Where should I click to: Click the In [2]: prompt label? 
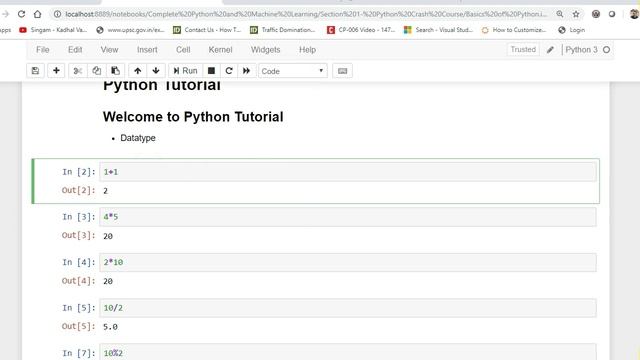(79, 172)
